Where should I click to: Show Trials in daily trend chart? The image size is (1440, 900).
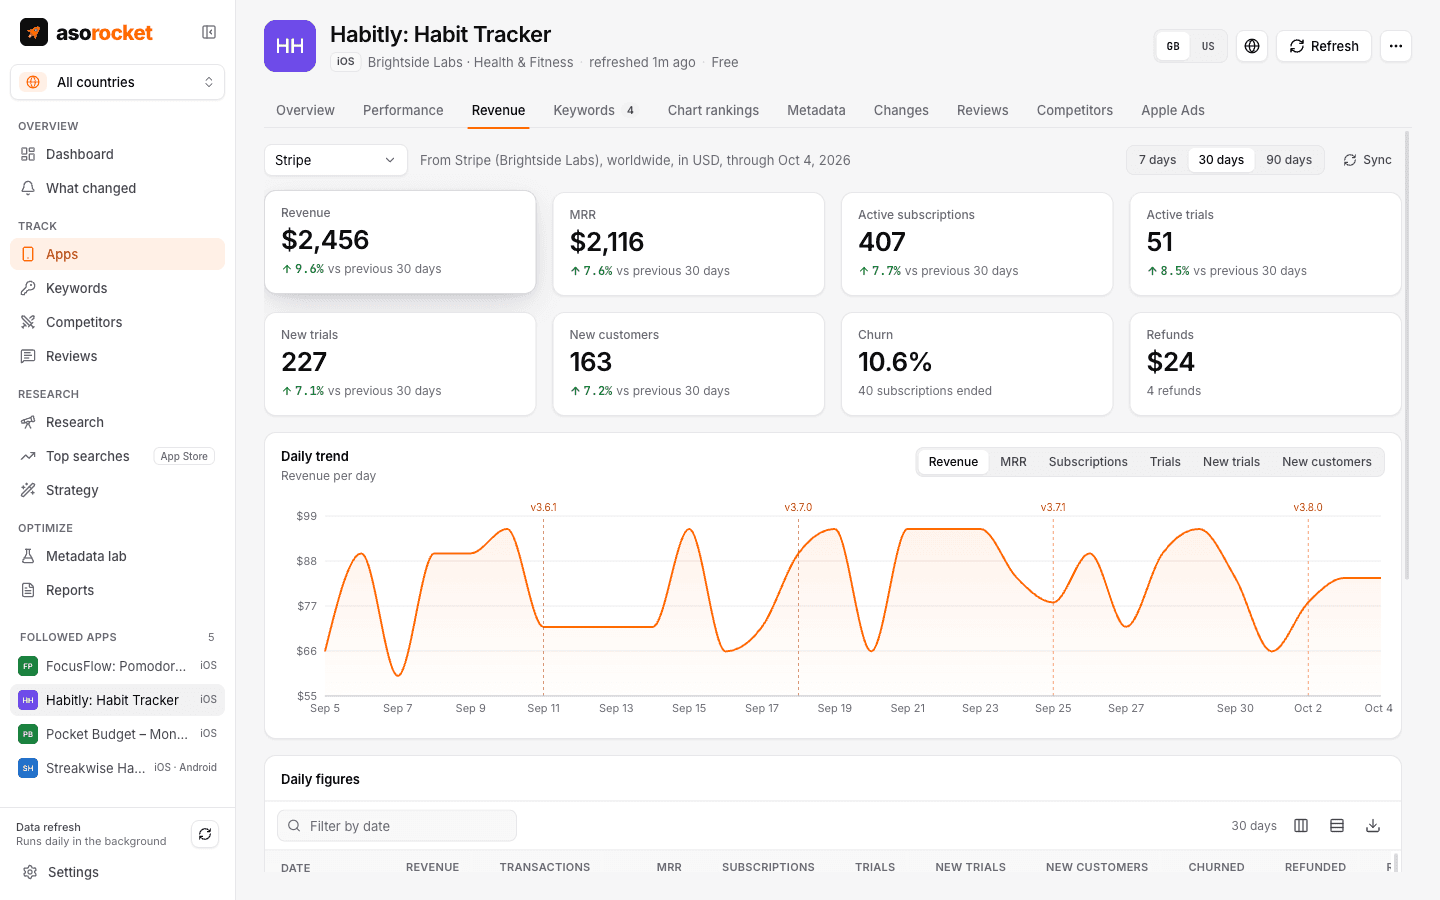point(1165,462)
